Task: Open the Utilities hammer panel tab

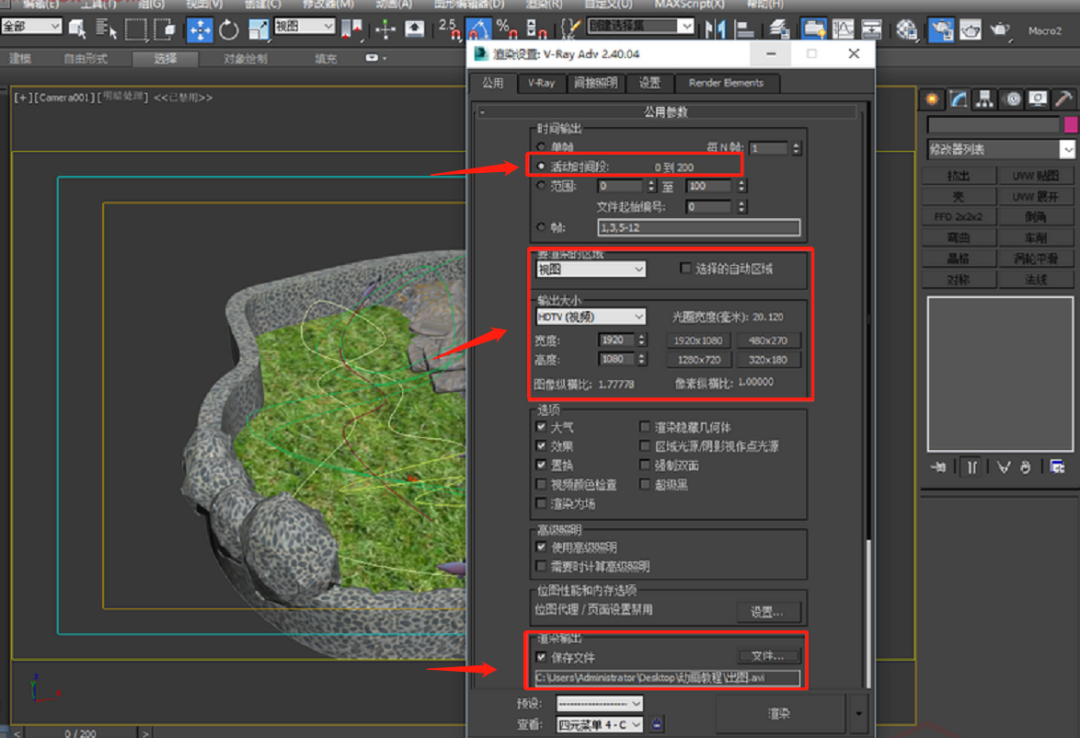Action: tap(1063, 99)
